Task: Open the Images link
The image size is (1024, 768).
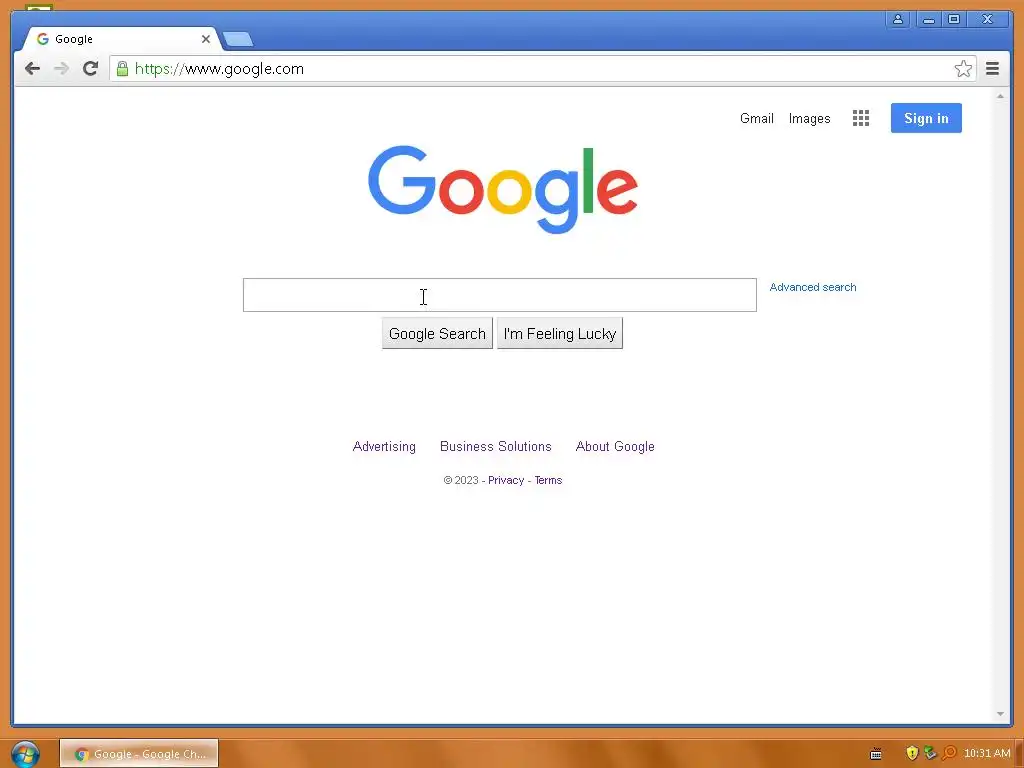Action: (809, 119)
